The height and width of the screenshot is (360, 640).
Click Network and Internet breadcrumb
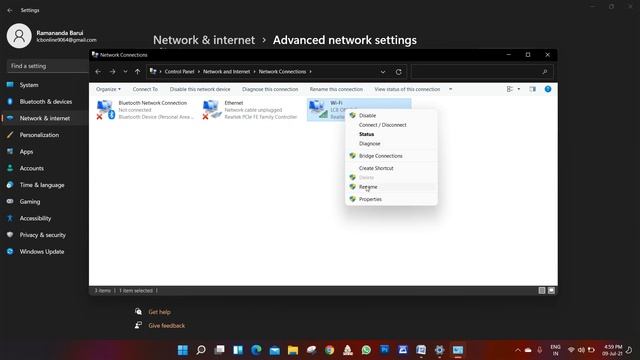coord(226,71)
